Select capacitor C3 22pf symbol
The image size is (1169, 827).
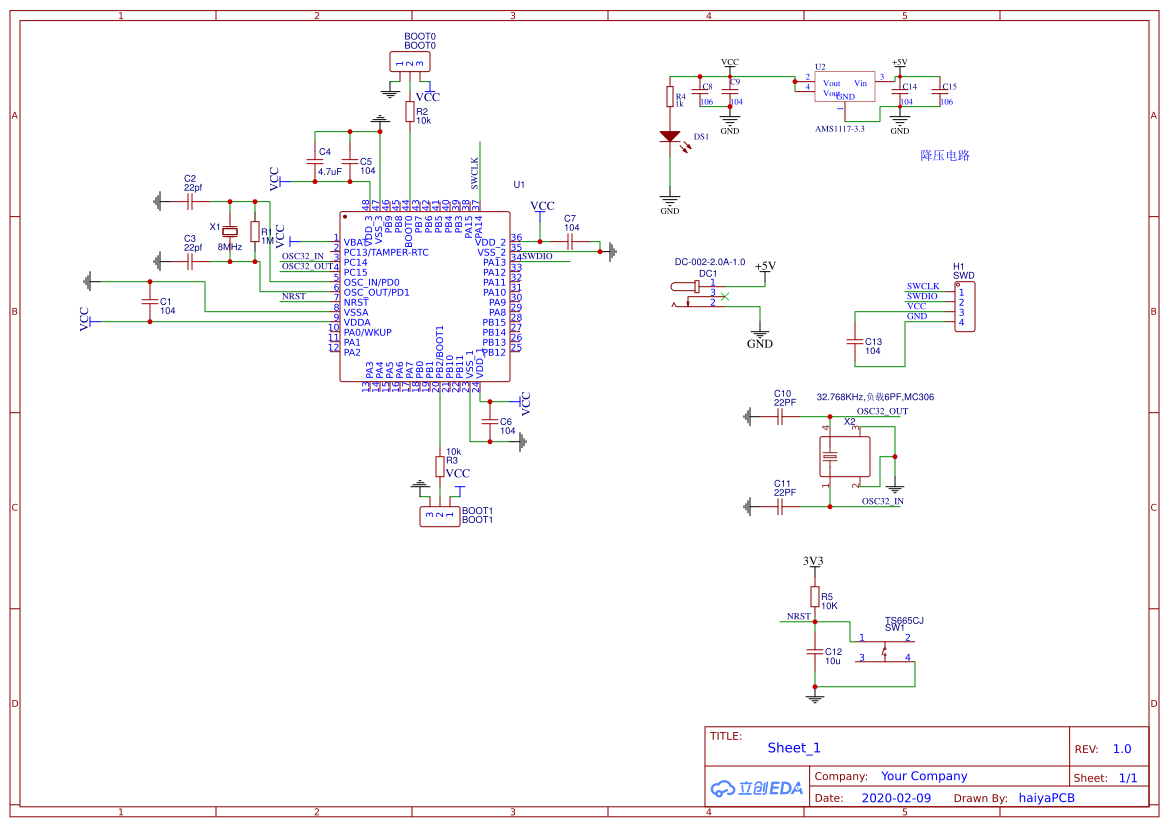pos(190,262)
